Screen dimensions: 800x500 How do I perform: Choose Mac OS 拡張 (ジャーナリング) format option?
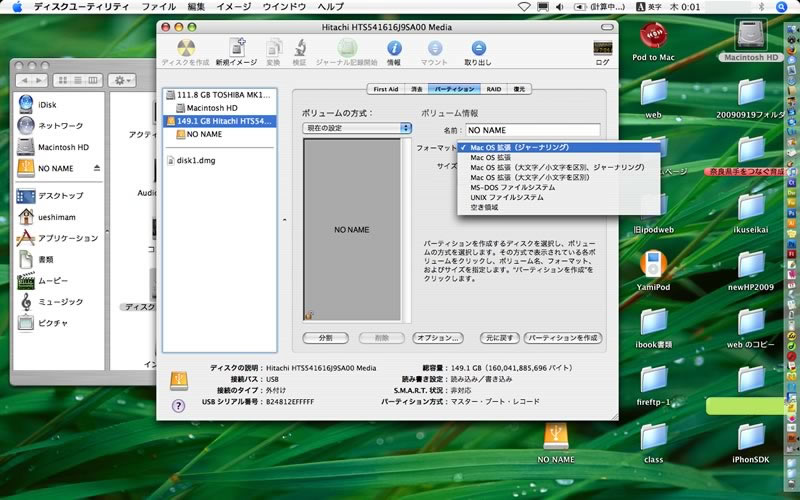tap(559, 147)
